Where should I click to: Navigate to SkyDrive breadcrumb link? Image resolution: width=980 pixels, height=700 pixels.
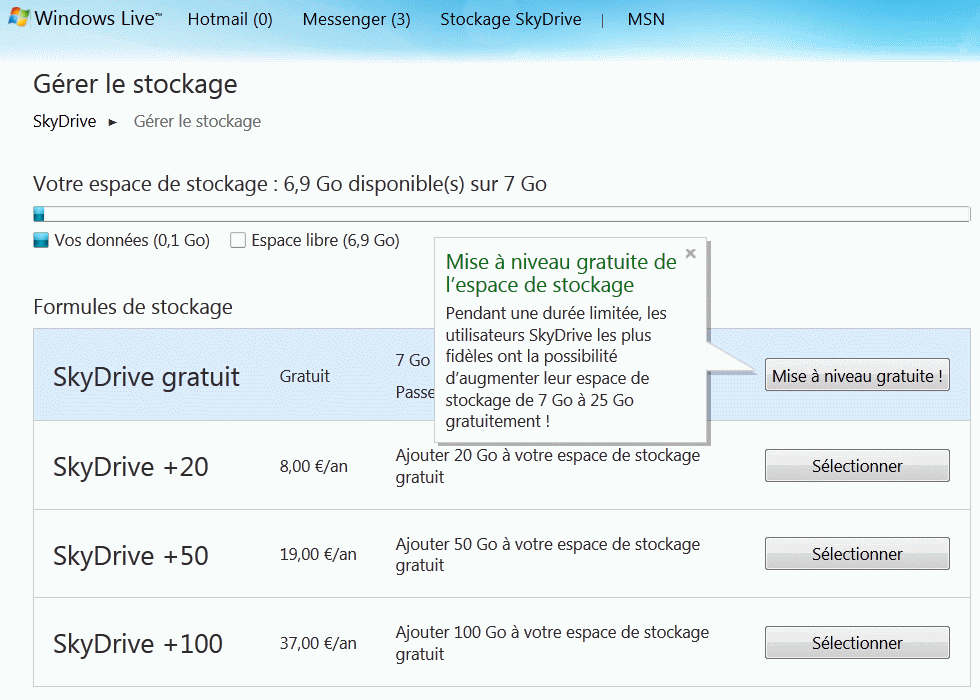[x=64, y=121]
